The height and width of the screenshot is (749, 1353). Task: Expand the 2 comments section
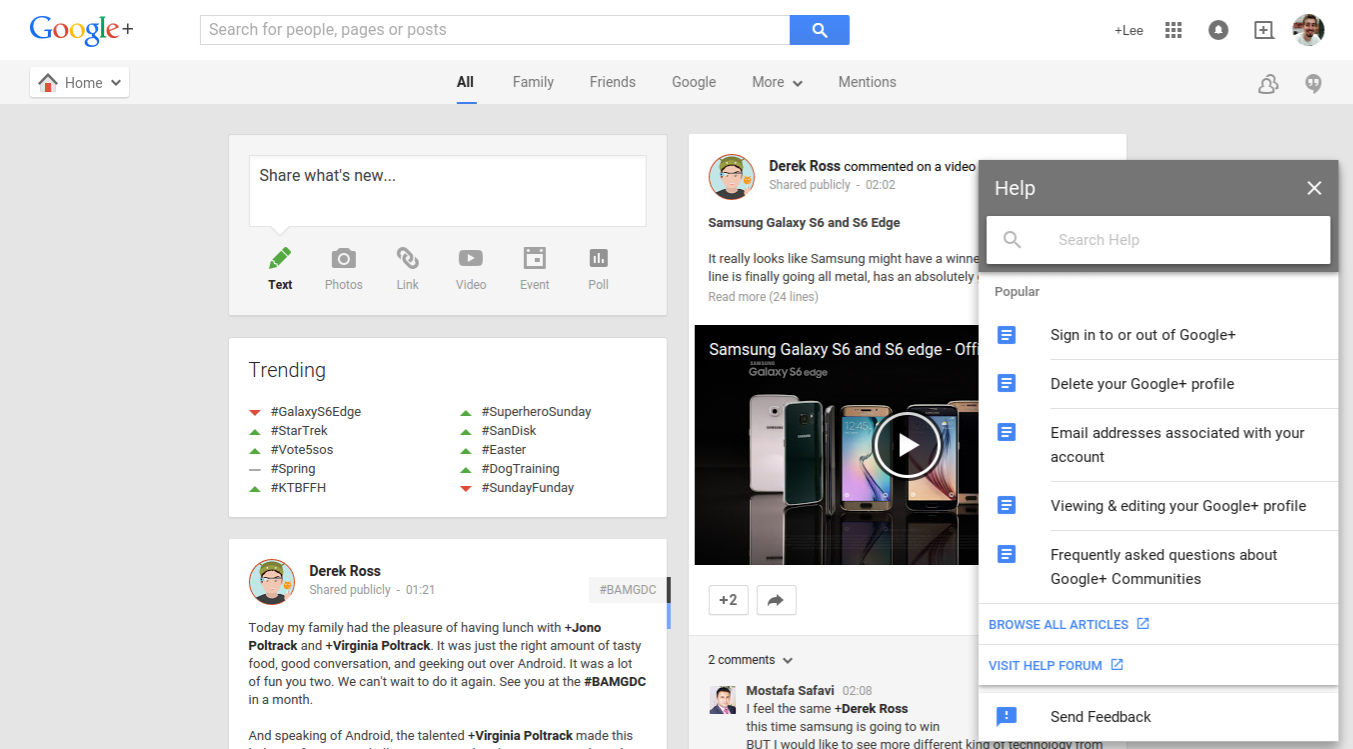point(750,659)
